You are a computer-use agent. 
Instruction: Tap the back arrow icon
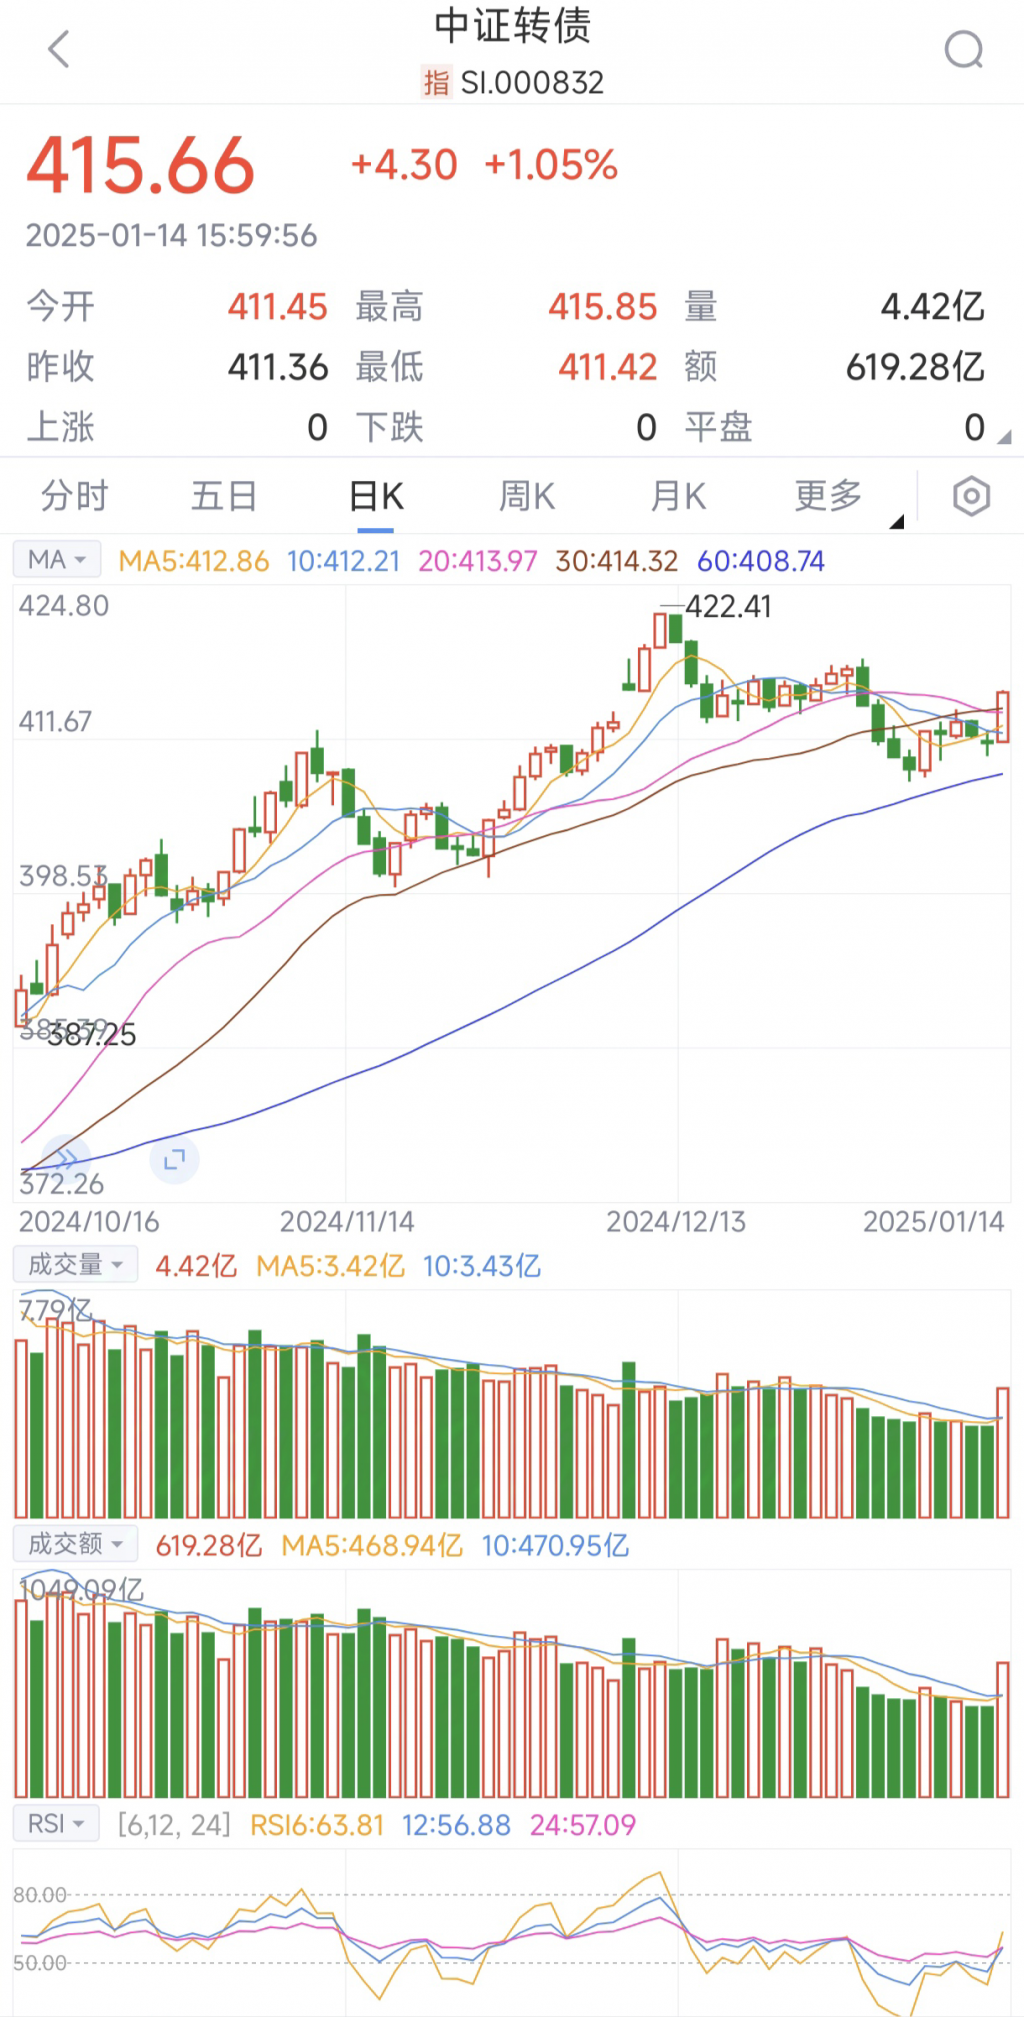[59, 49]
